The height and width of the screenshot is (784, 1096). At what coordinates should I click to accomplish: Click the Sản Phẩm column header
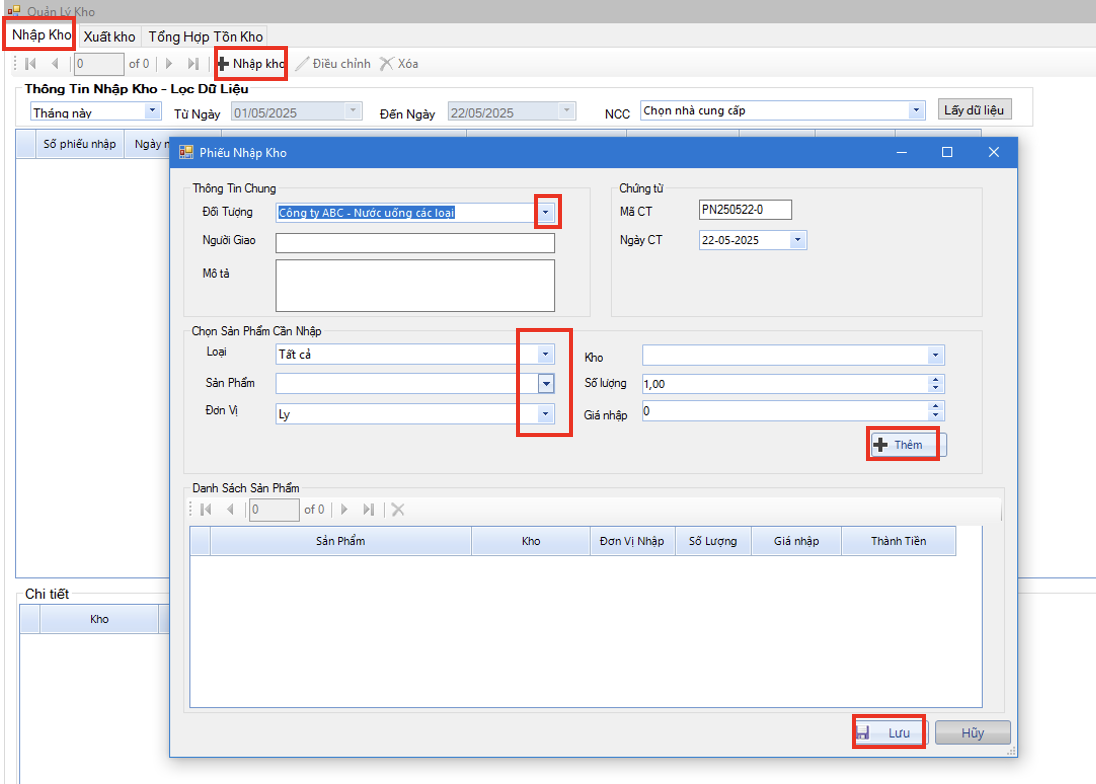coord(340,541)
